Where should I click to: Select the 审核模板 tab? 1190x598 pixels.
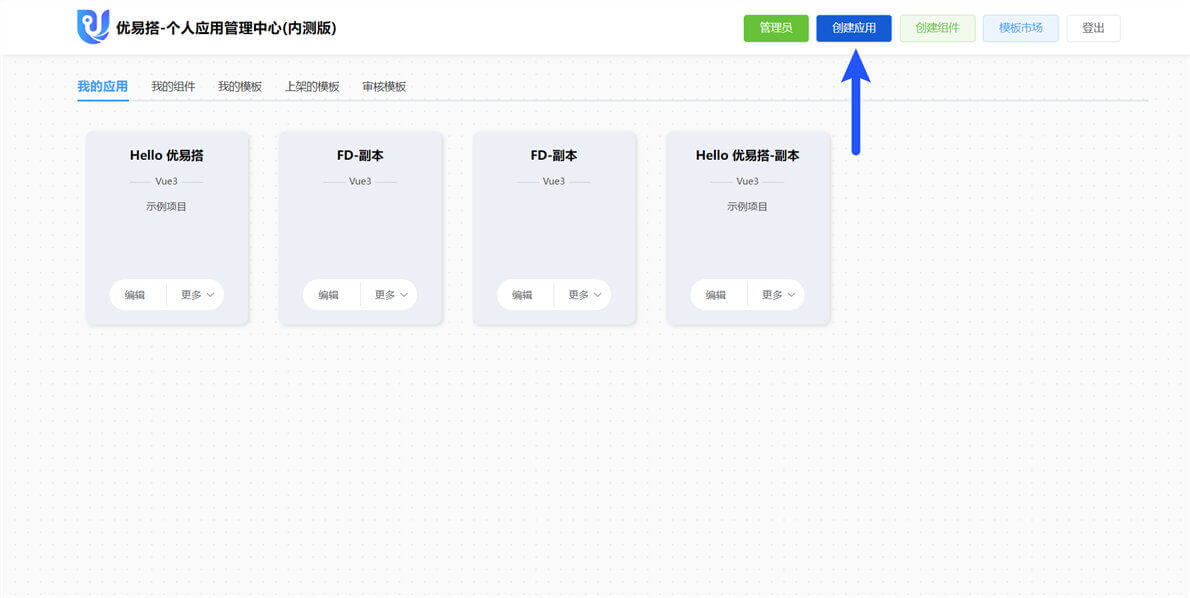pyautogui.click(x=384, y=87)
